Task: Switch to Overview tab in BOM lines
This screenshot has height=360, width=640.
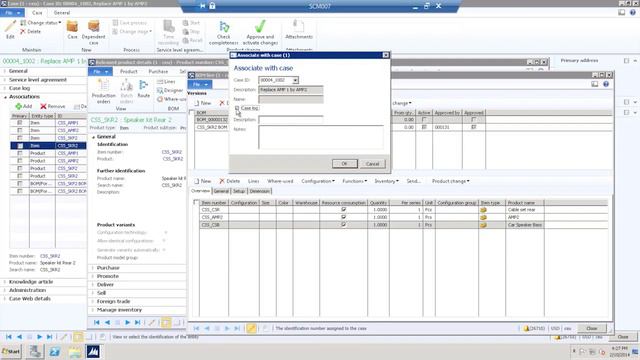Action: 200,191
